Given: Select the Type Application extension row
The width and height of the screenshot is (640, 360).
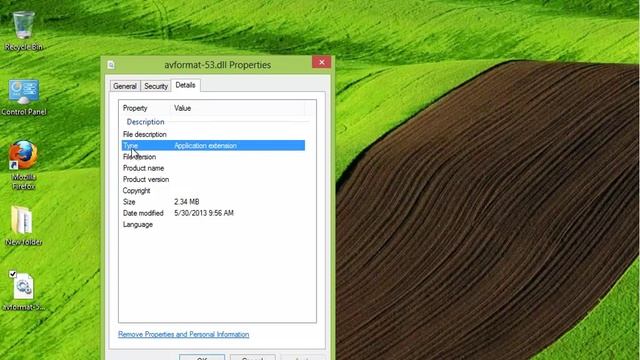Looking at the screenshot, I should [213, 146].
